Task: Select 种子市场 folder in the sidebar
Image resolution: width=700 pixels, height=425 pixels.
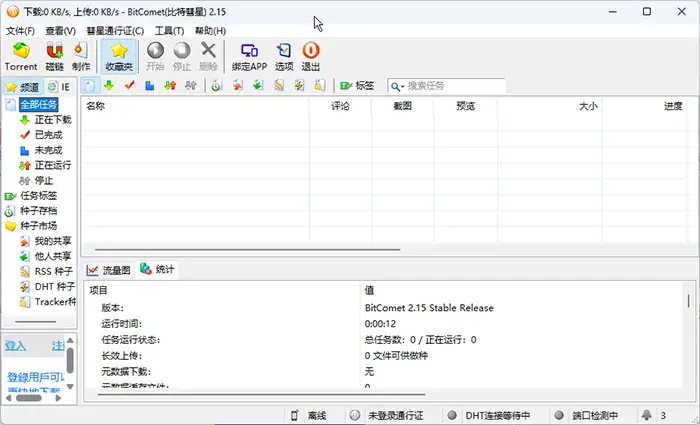Action: pos(38,226)
